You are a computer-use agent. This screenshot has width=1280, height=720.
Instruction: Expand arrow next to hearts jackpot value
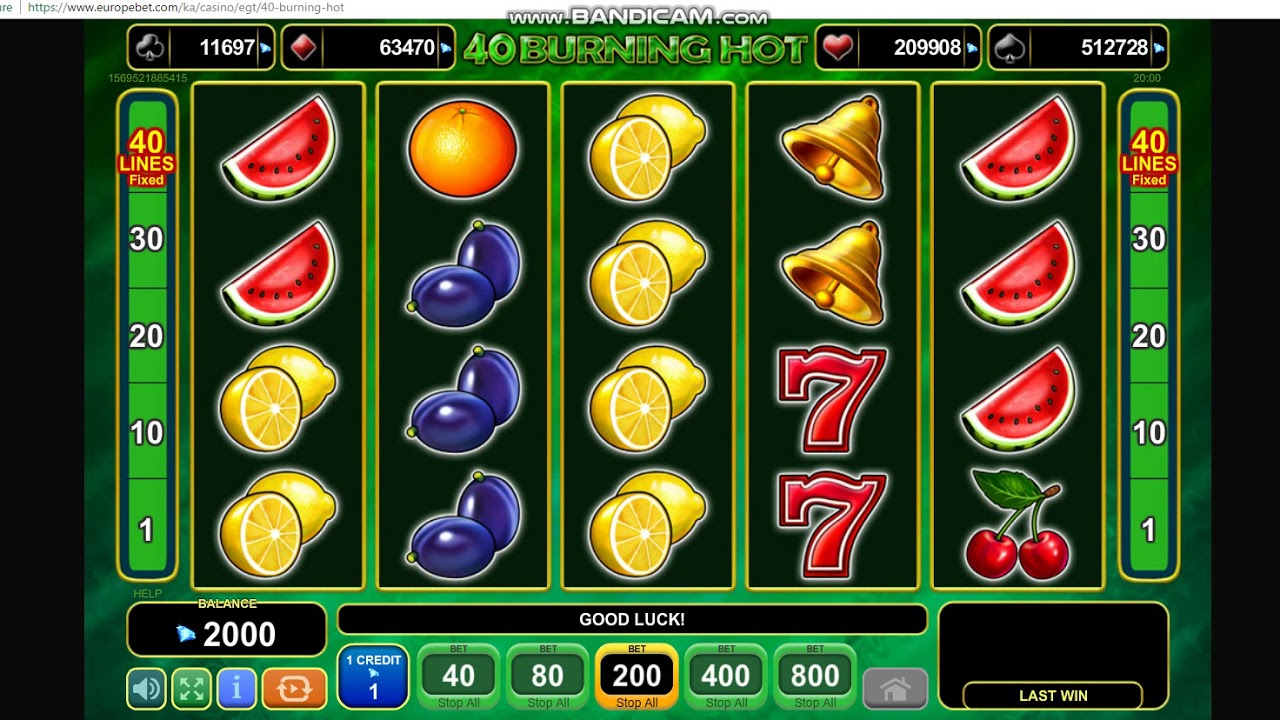pyautogui.click(x=971, y=48)
